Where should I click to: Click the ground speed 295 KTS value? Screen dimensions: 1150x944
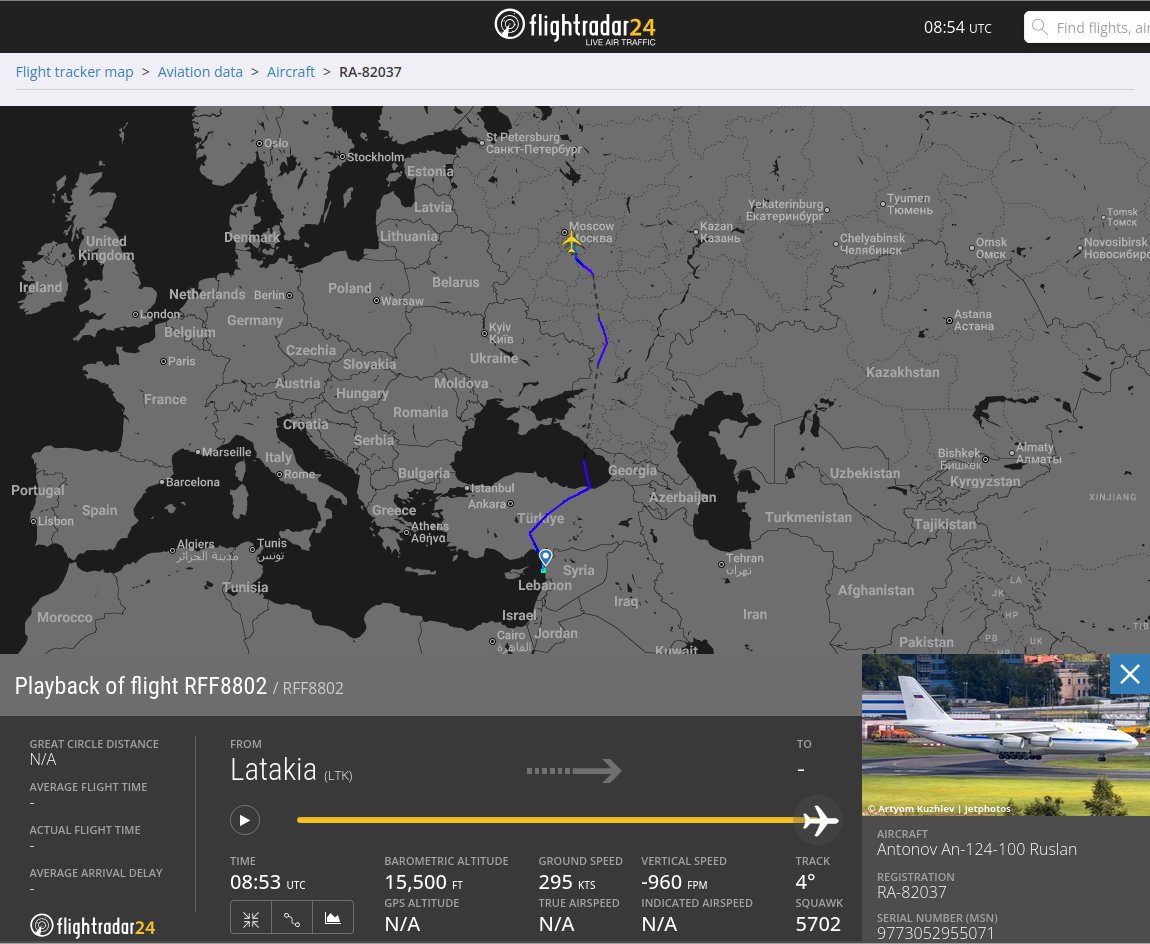tap(567, 882)
